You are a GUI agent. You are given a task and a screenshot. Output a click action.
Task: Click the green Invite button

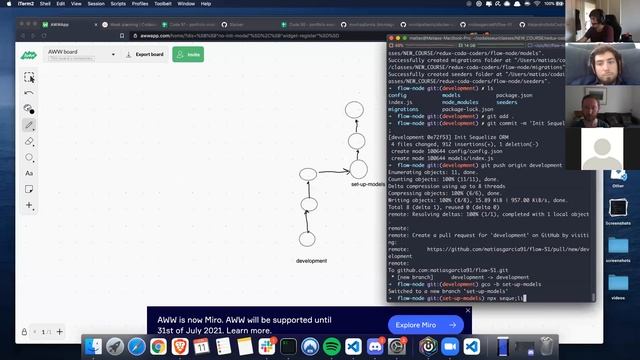pyautogui.click(x=188, y=54)
